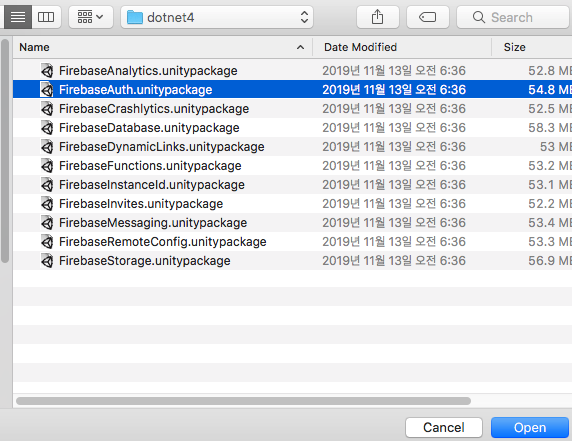Click the FirebaseDynamicLinks.unitypackage file icon
The width and height of the screenshot is (572, 441).
pos(47,147)
